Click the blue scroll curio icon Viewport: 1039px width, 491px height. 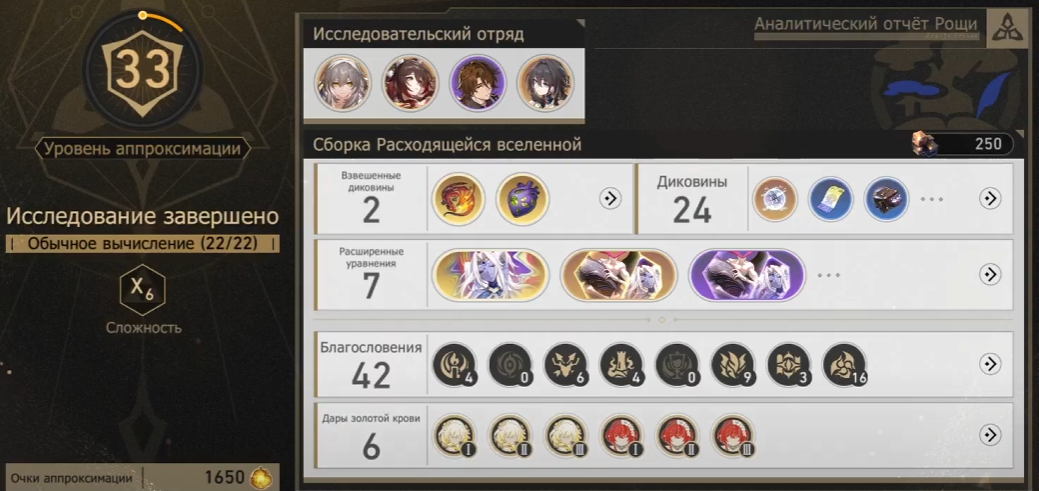[x=831, y=199]
